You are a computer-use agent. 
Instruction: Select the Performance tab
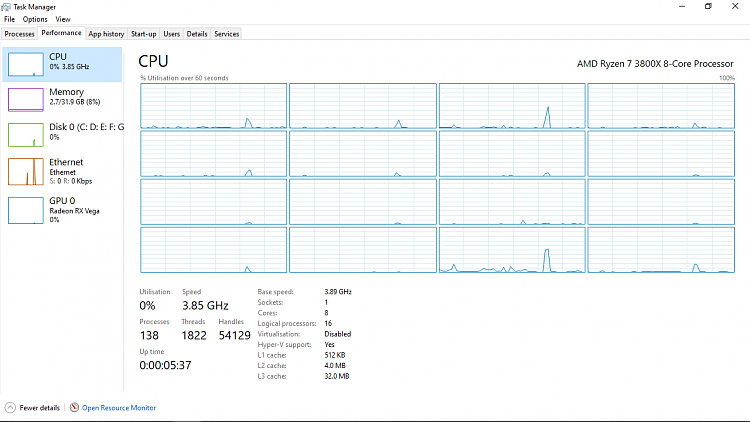(61, 33)
